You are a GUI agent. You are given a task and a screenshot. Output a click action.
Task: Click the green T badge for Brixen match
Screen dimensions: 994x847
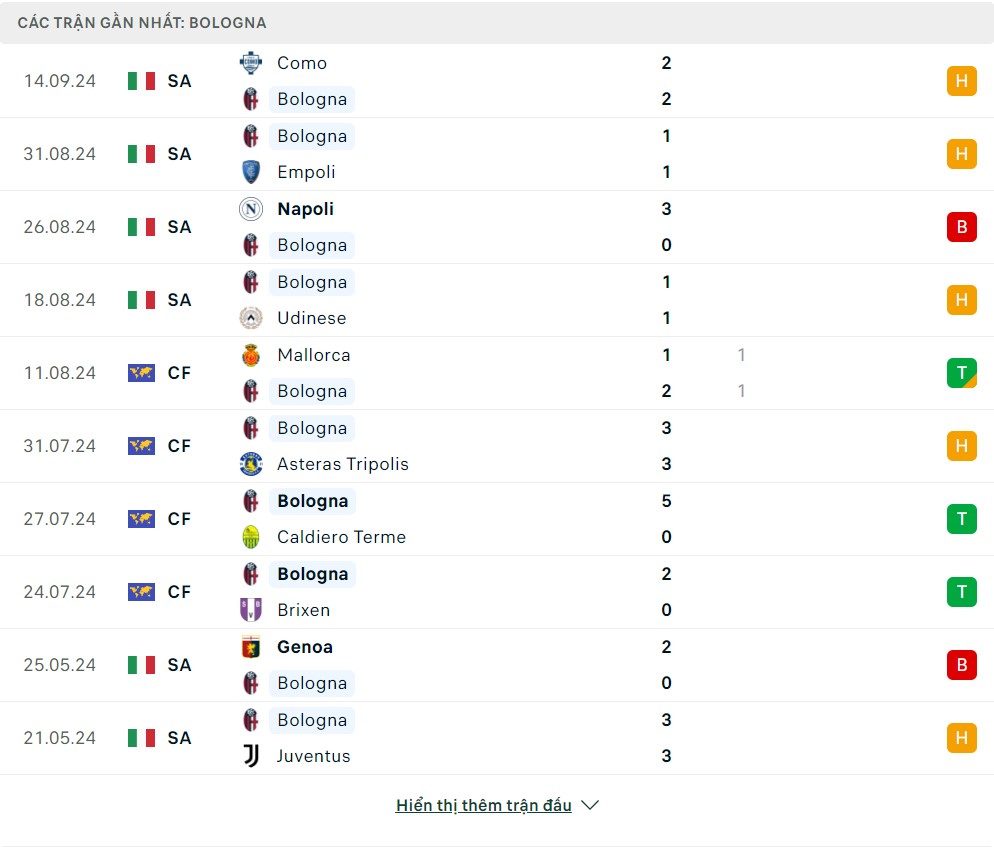tap(961, 592)
